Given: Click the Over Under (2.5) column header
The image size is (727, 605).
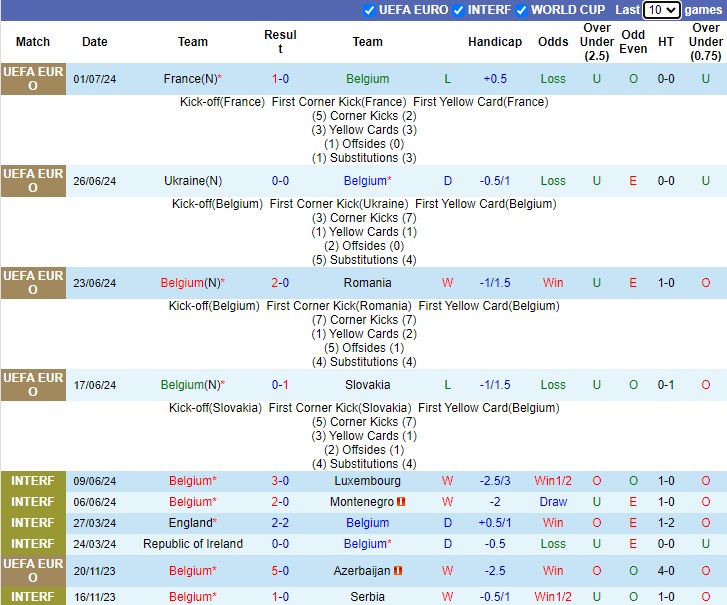Looking at the screenshot, I should point(597,42).
